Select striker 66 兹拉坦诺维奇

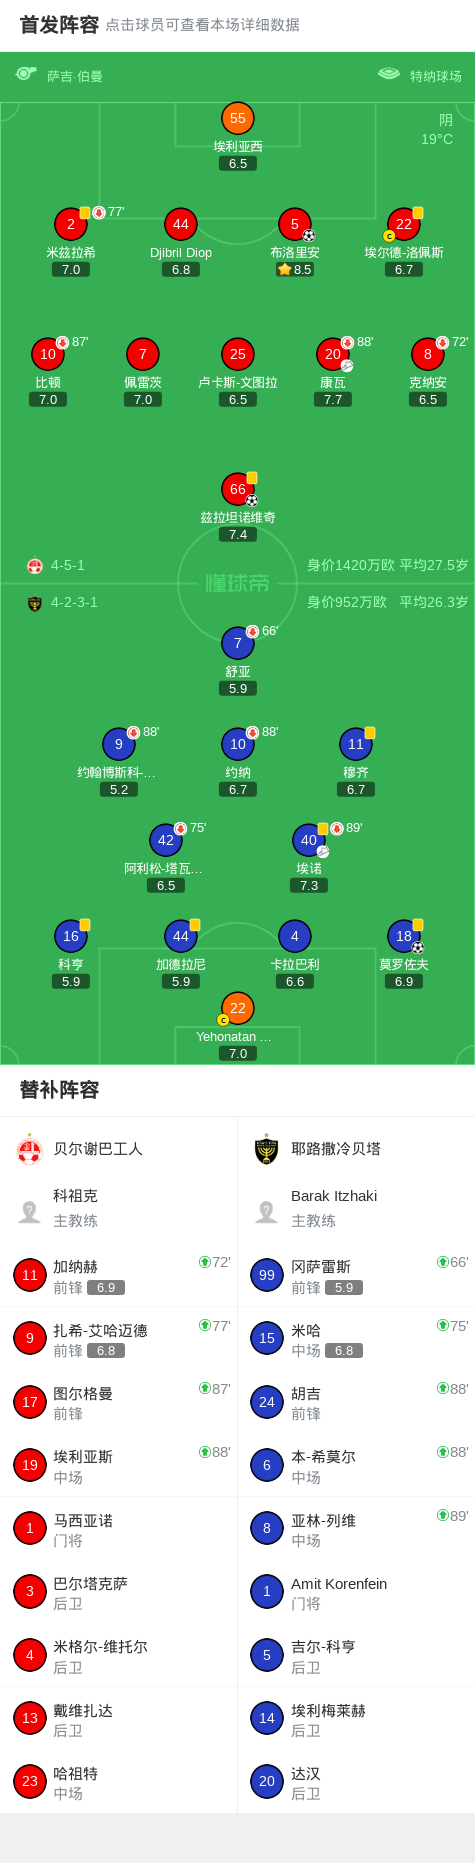click(238, 489)
